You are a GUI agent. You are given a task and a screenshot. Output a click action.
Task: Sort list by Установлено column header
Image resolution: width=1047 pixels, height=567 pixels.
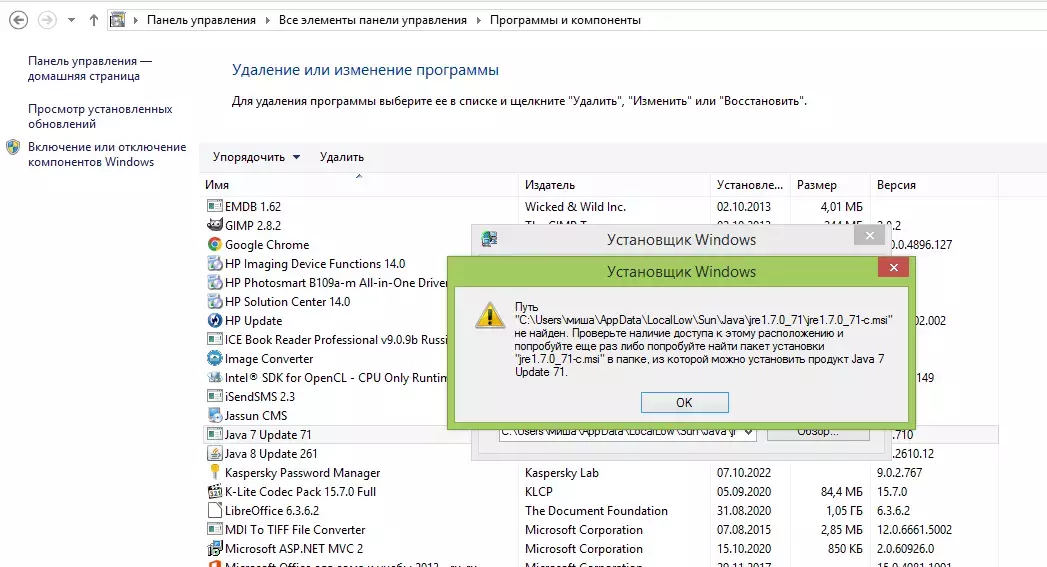(x=750, y=185)
